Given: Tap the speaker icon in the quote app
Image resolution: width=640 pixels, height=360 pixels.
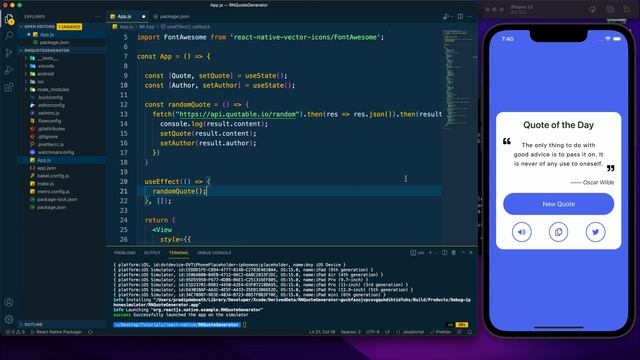Looking at the screenshot, I should 522,232.
